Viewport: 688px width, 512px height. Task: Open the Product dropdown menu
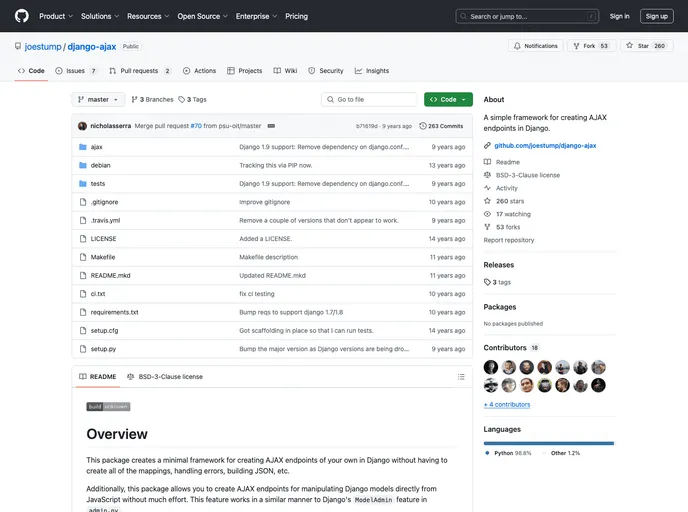coord(56,16)
